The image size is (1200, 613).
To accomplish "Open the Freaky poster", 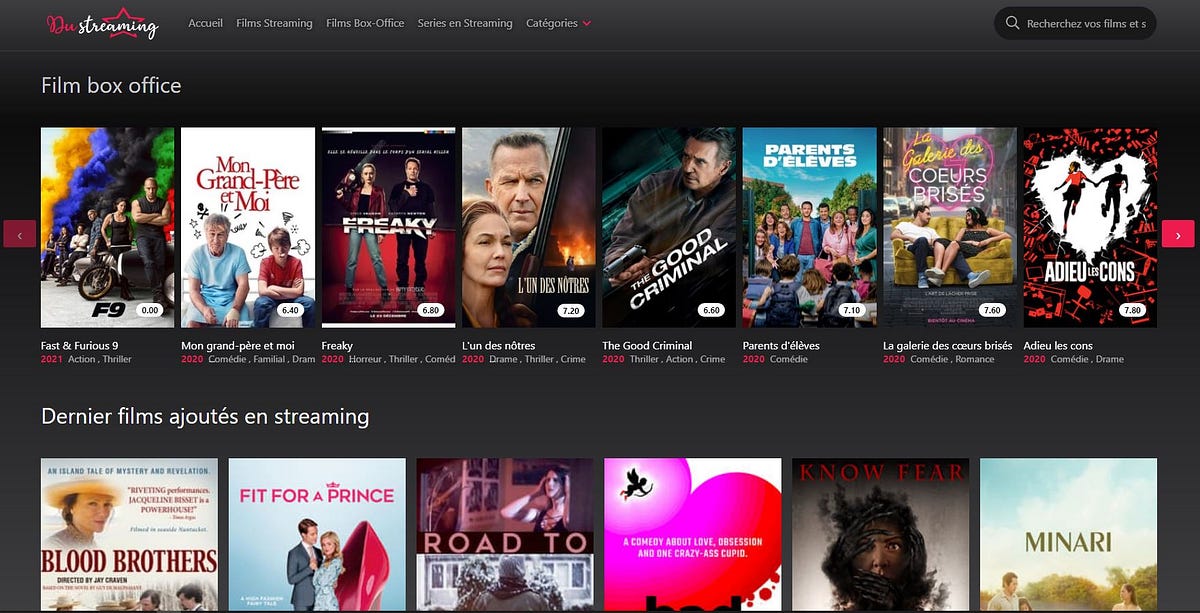I will [x=388, y=228].
